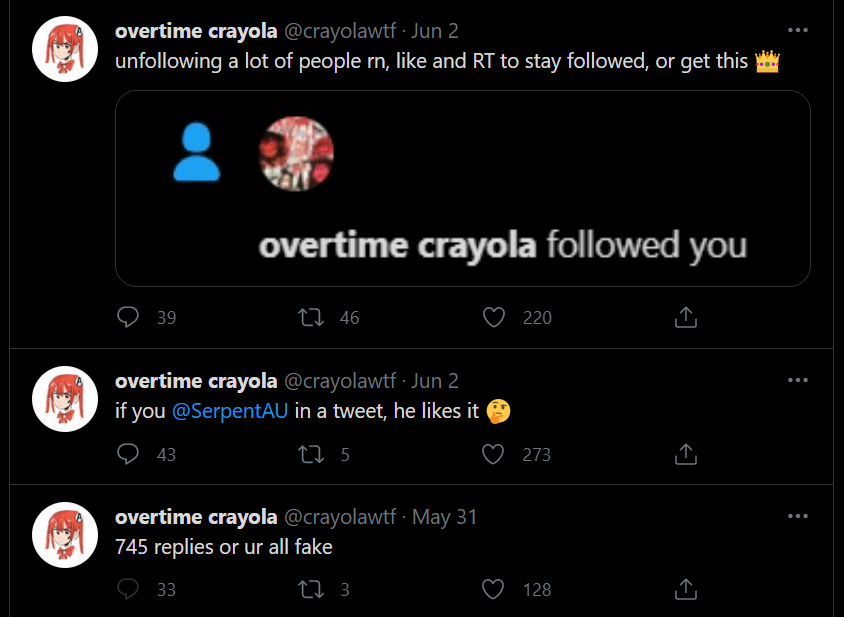Image resolution: width=844 pixels, height=617 pixels.
Task: Open the embedded 'followed you' image
Action: [x=462, y=188]
